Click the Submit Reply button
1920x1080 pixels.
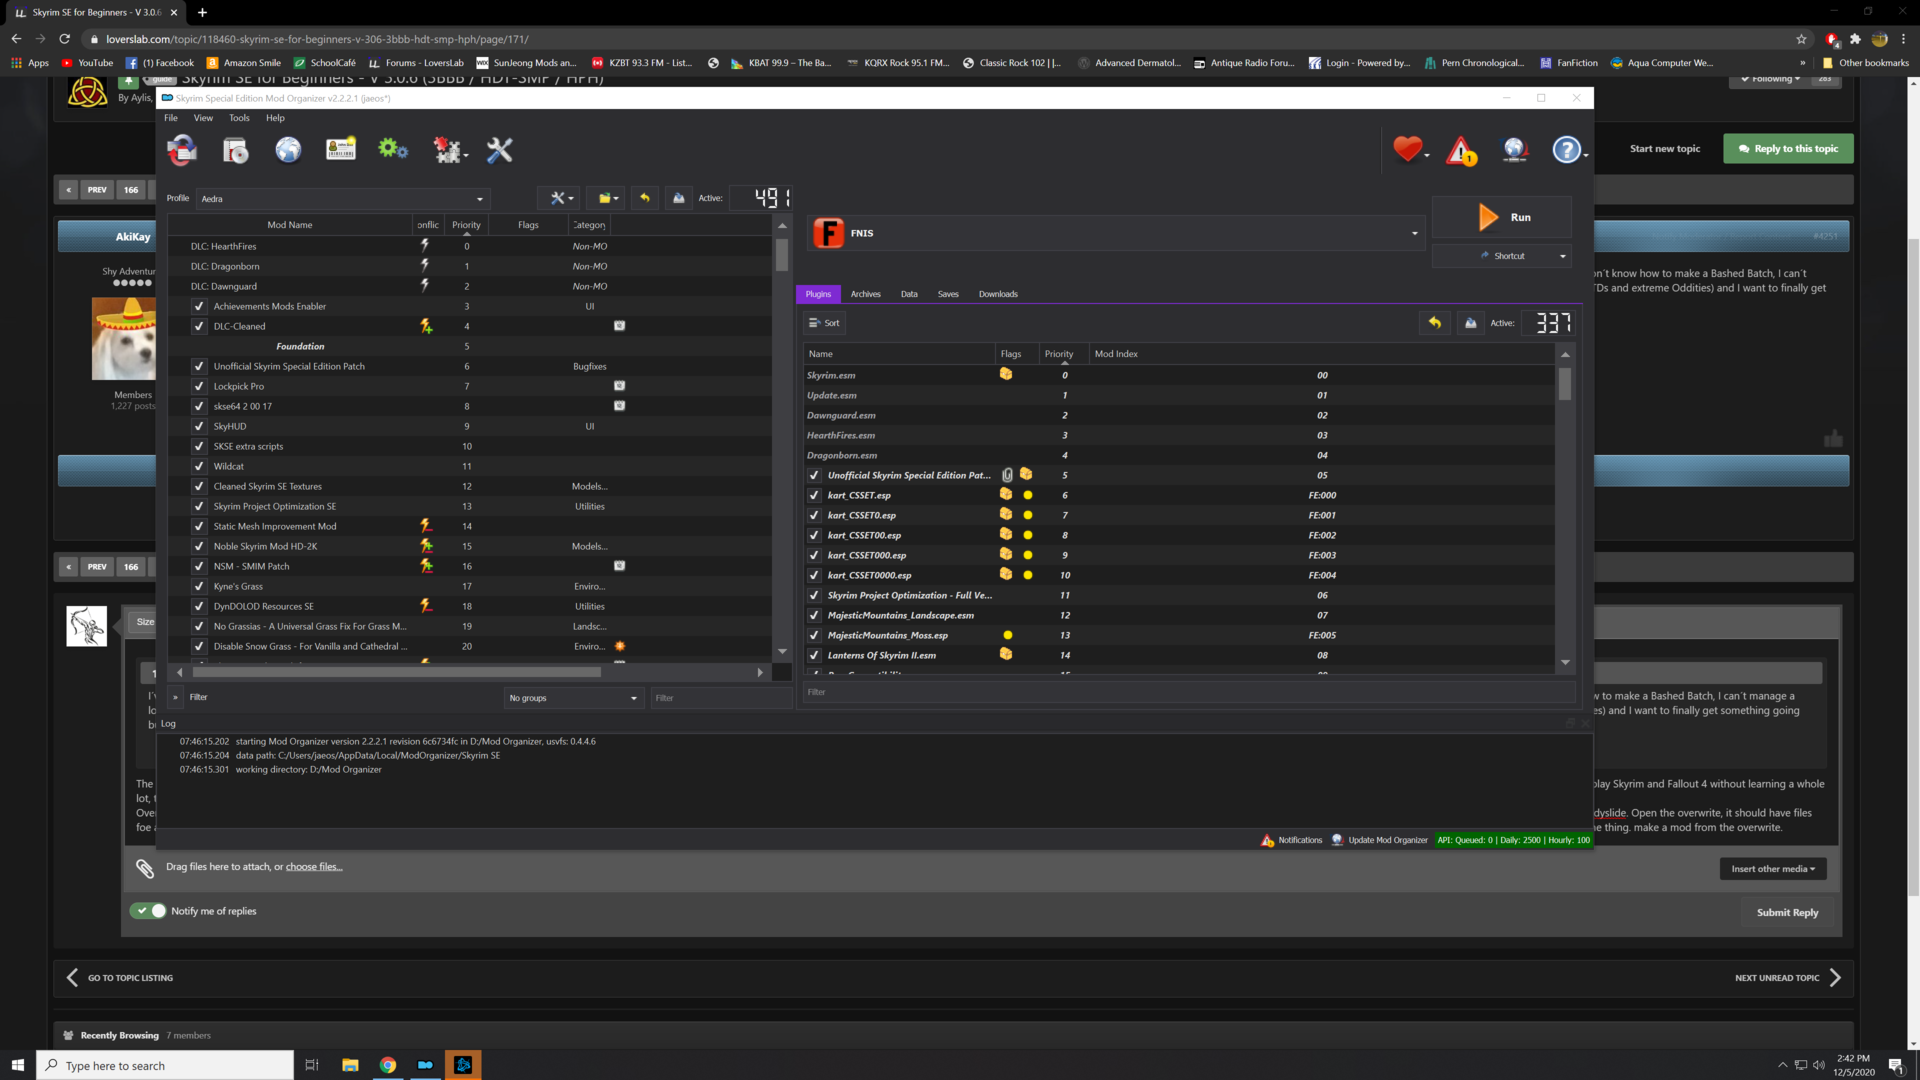(1788, 913)
